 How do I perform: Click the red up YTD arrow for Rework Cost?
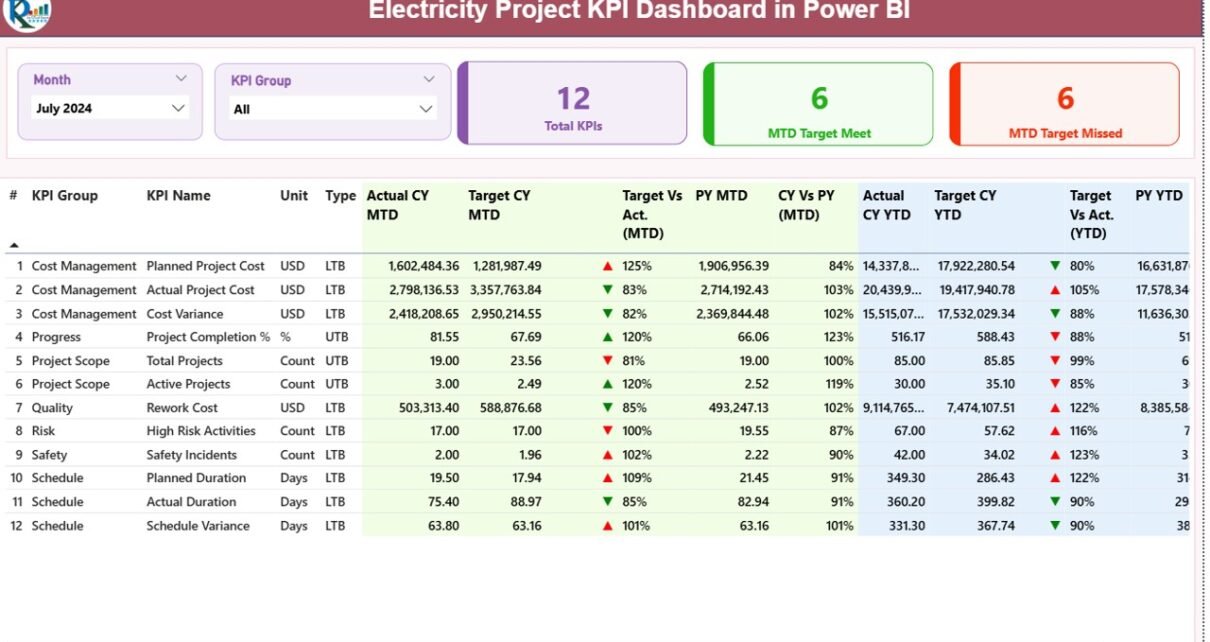[1054, 408]
